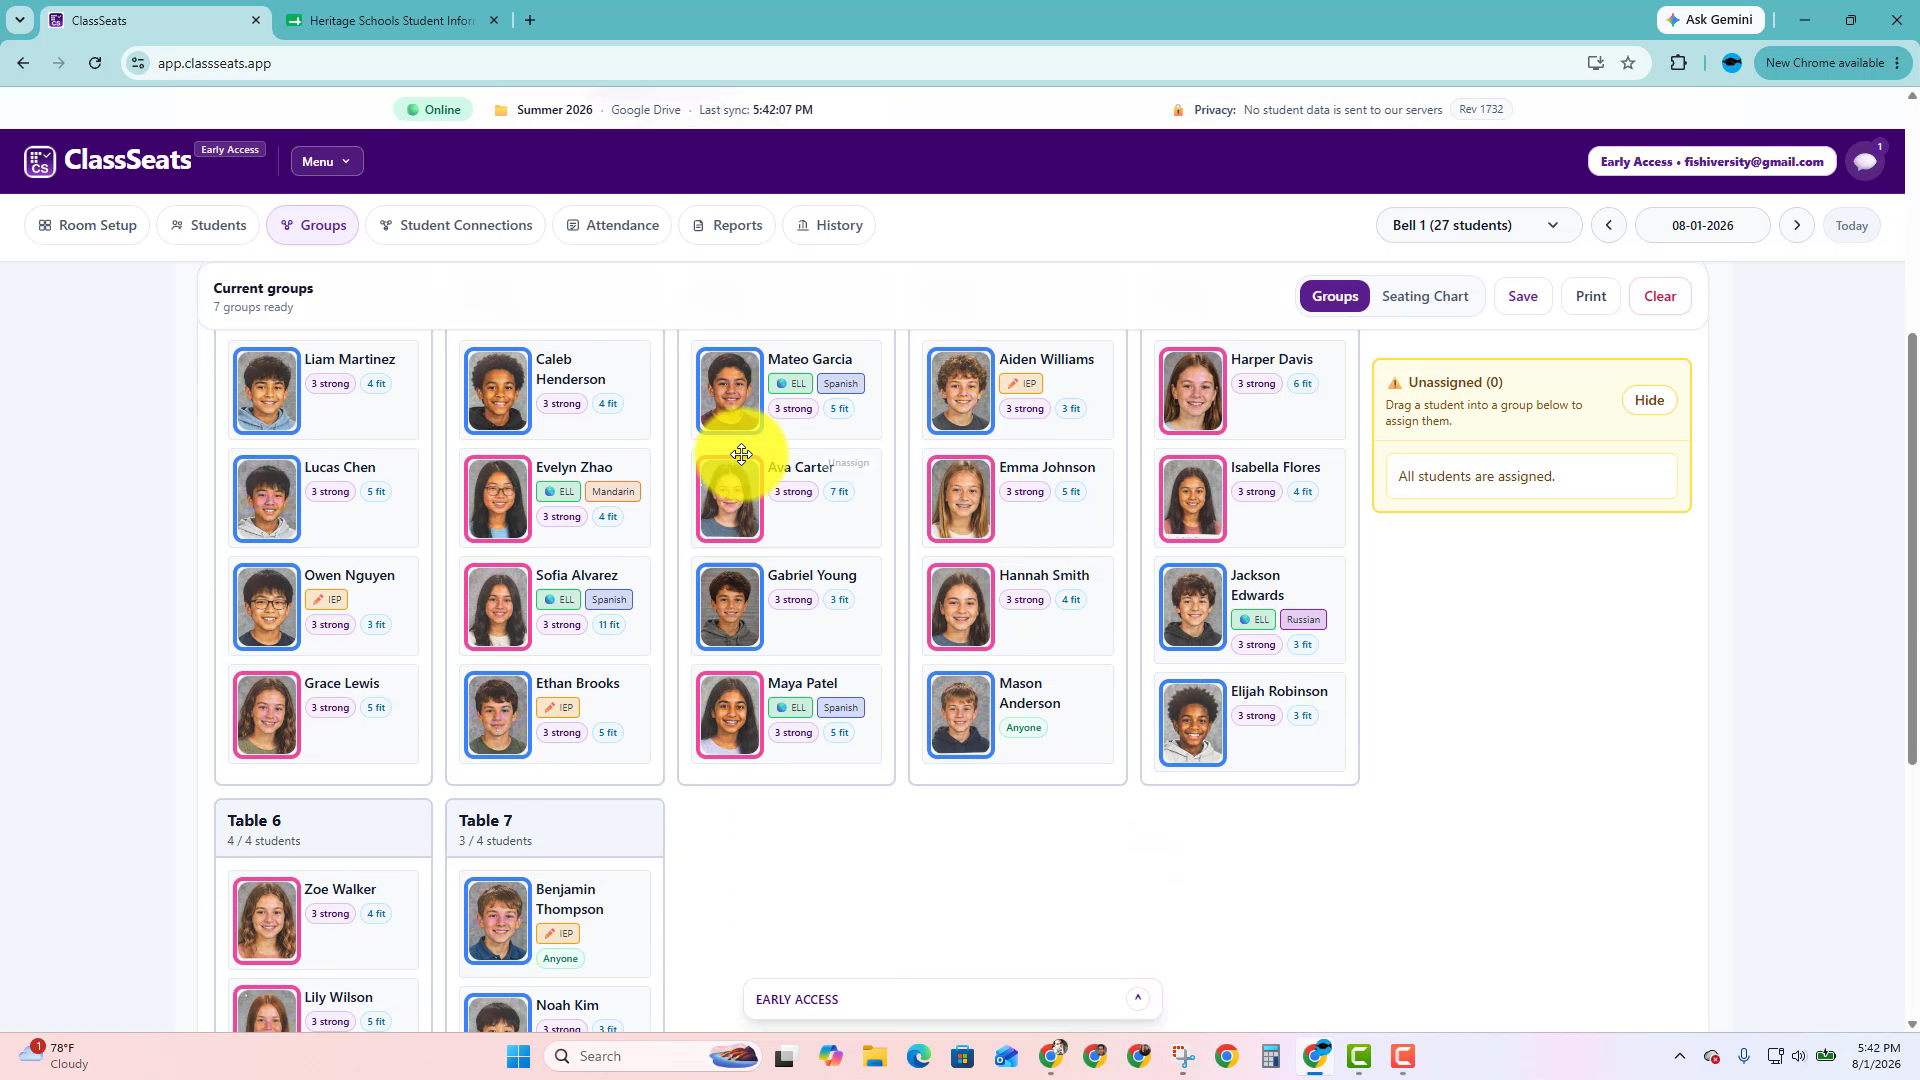
Task: Open the Menu dropdown
Action: click(327, 161)
